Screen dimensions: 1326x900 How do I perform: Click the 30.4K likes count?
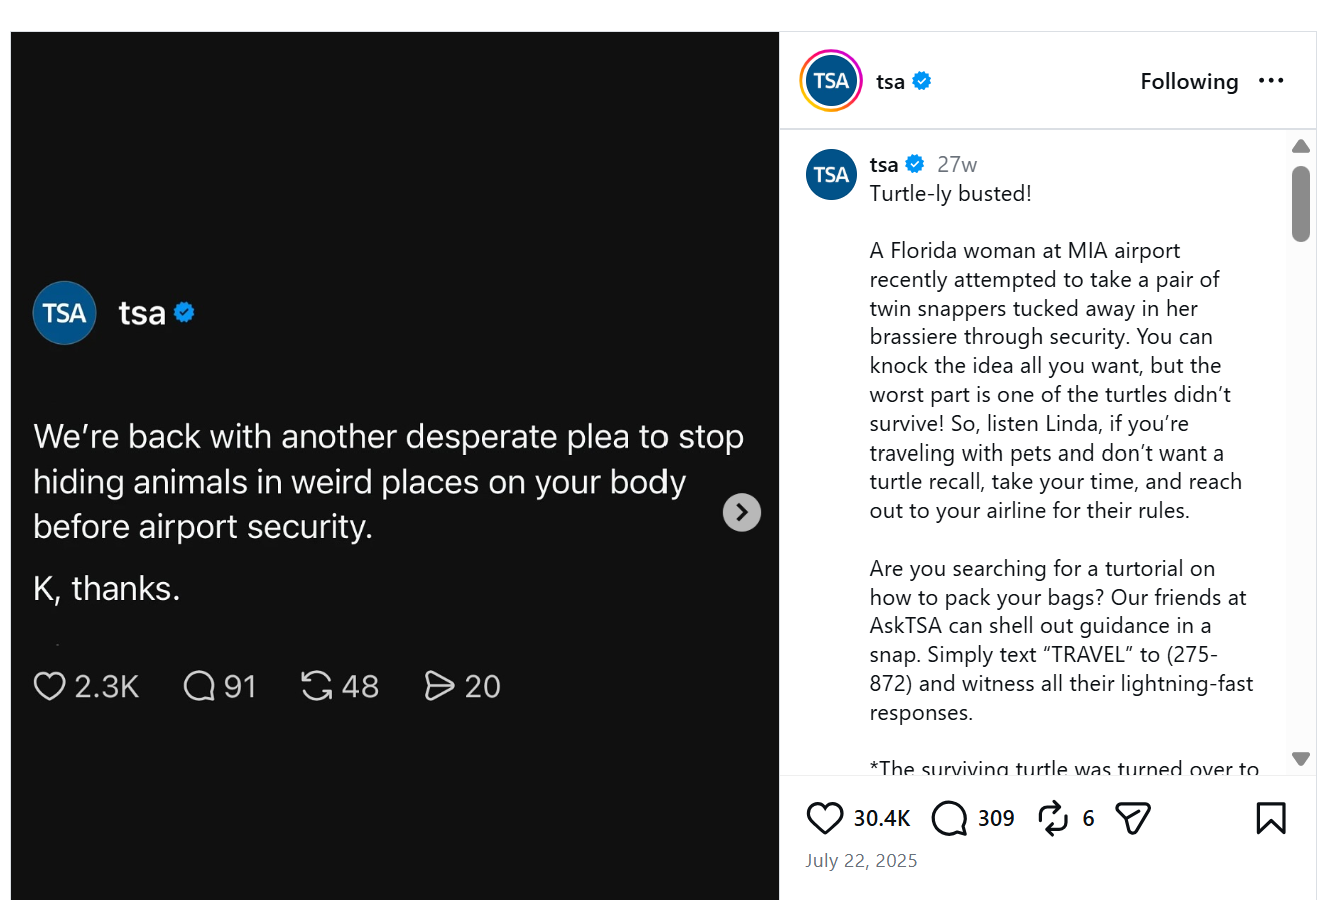click(x=882, y=819)
